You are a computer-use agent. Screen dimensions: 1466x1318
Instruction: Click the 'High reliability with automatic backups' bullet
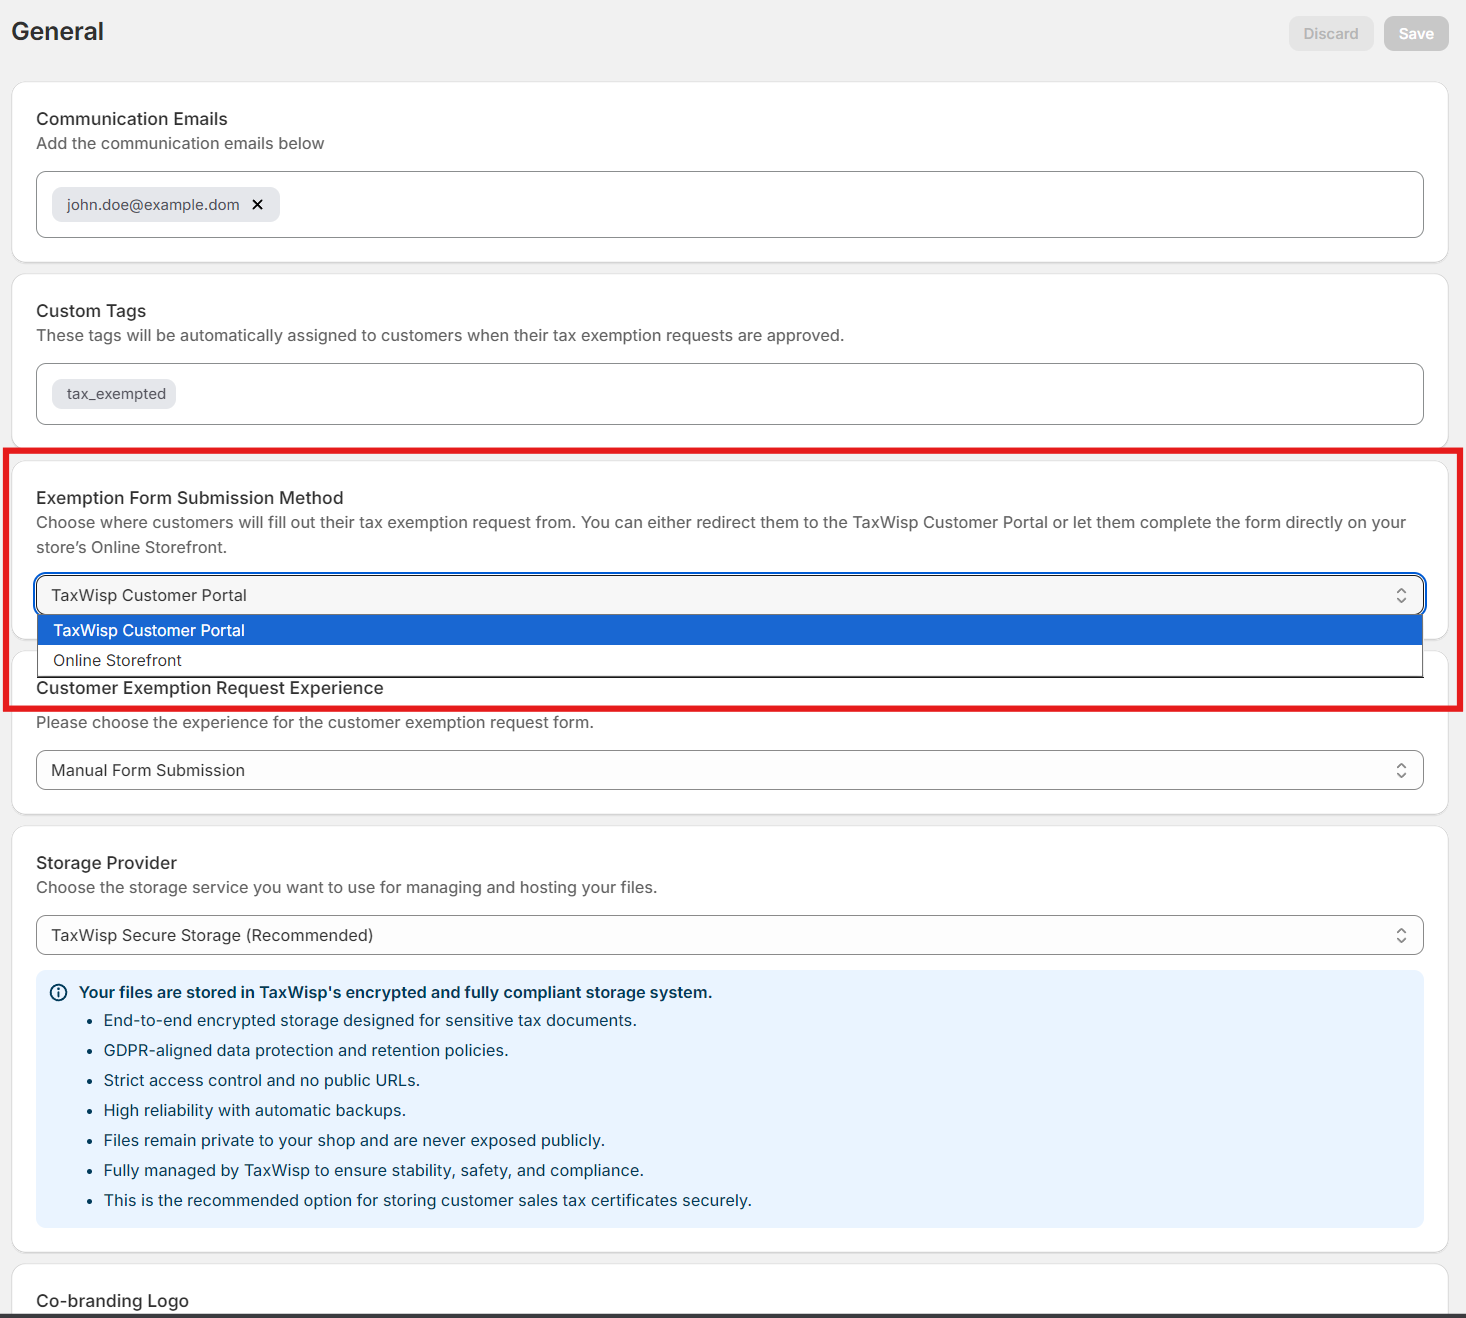coord(255,1111)
